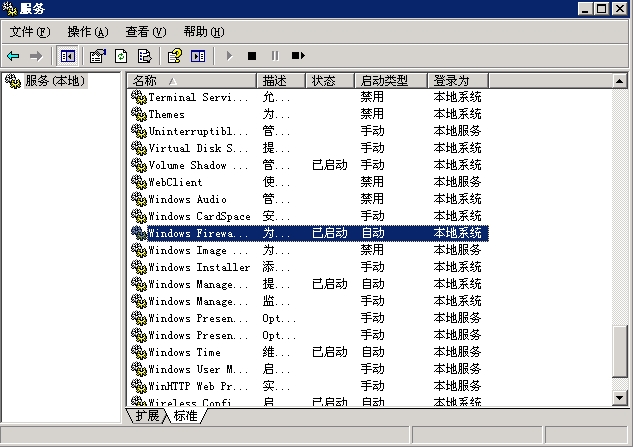Click 禁用 startup type in Themes row
This screenshot has width=633, height=447.
pyautogui.click(x=372, y=114)
